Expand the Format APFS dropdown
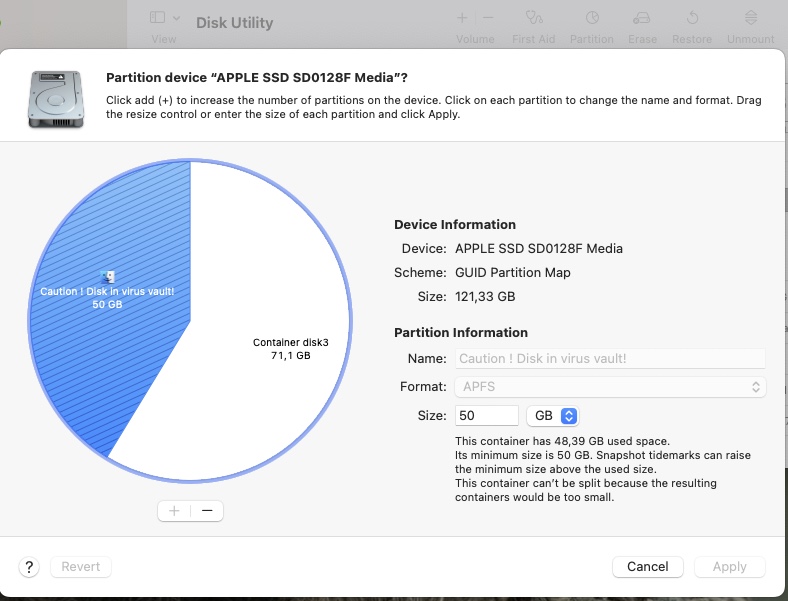Image resolution: width=788 pixels, height=601 pixels. pyautogui.click(x=610, y=386)
